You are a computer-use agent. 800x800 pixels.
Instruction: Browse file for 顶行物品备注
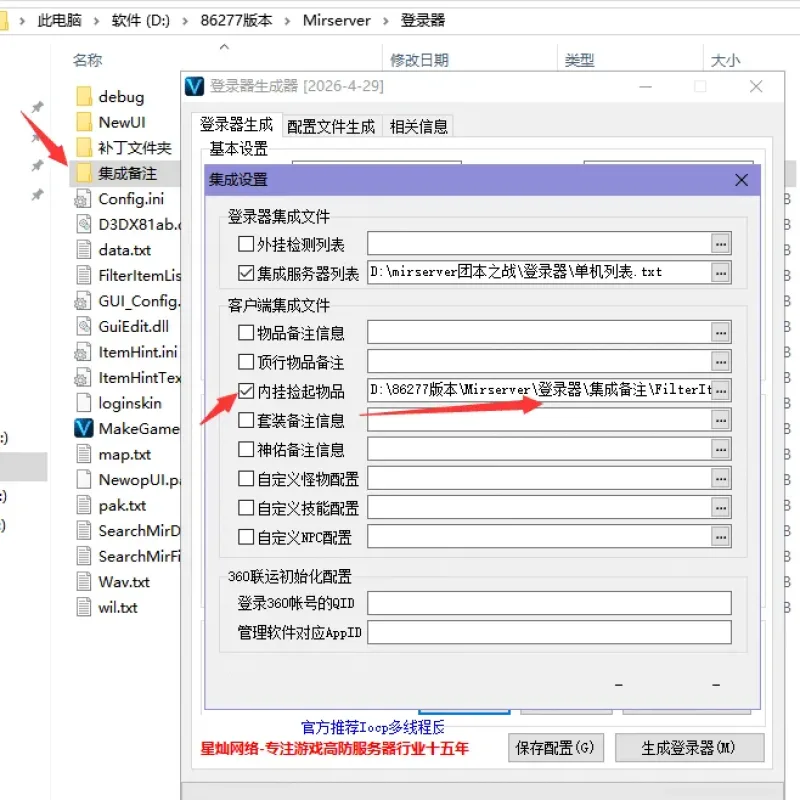coord(720,362)
